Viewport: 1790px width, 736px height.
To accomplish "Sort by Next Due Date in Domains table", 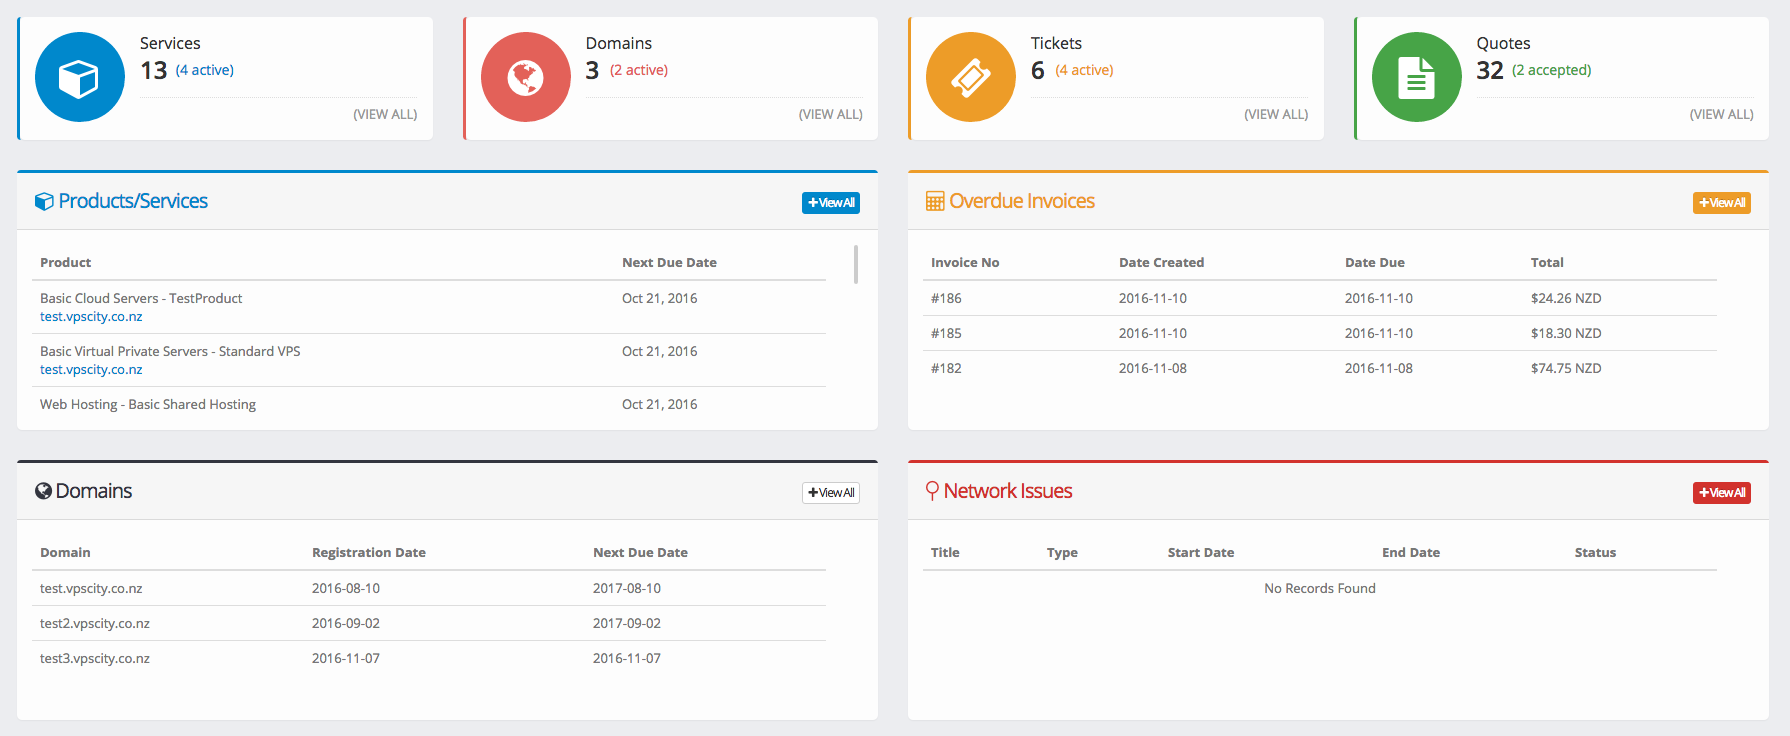I will (x=640, y=553).
